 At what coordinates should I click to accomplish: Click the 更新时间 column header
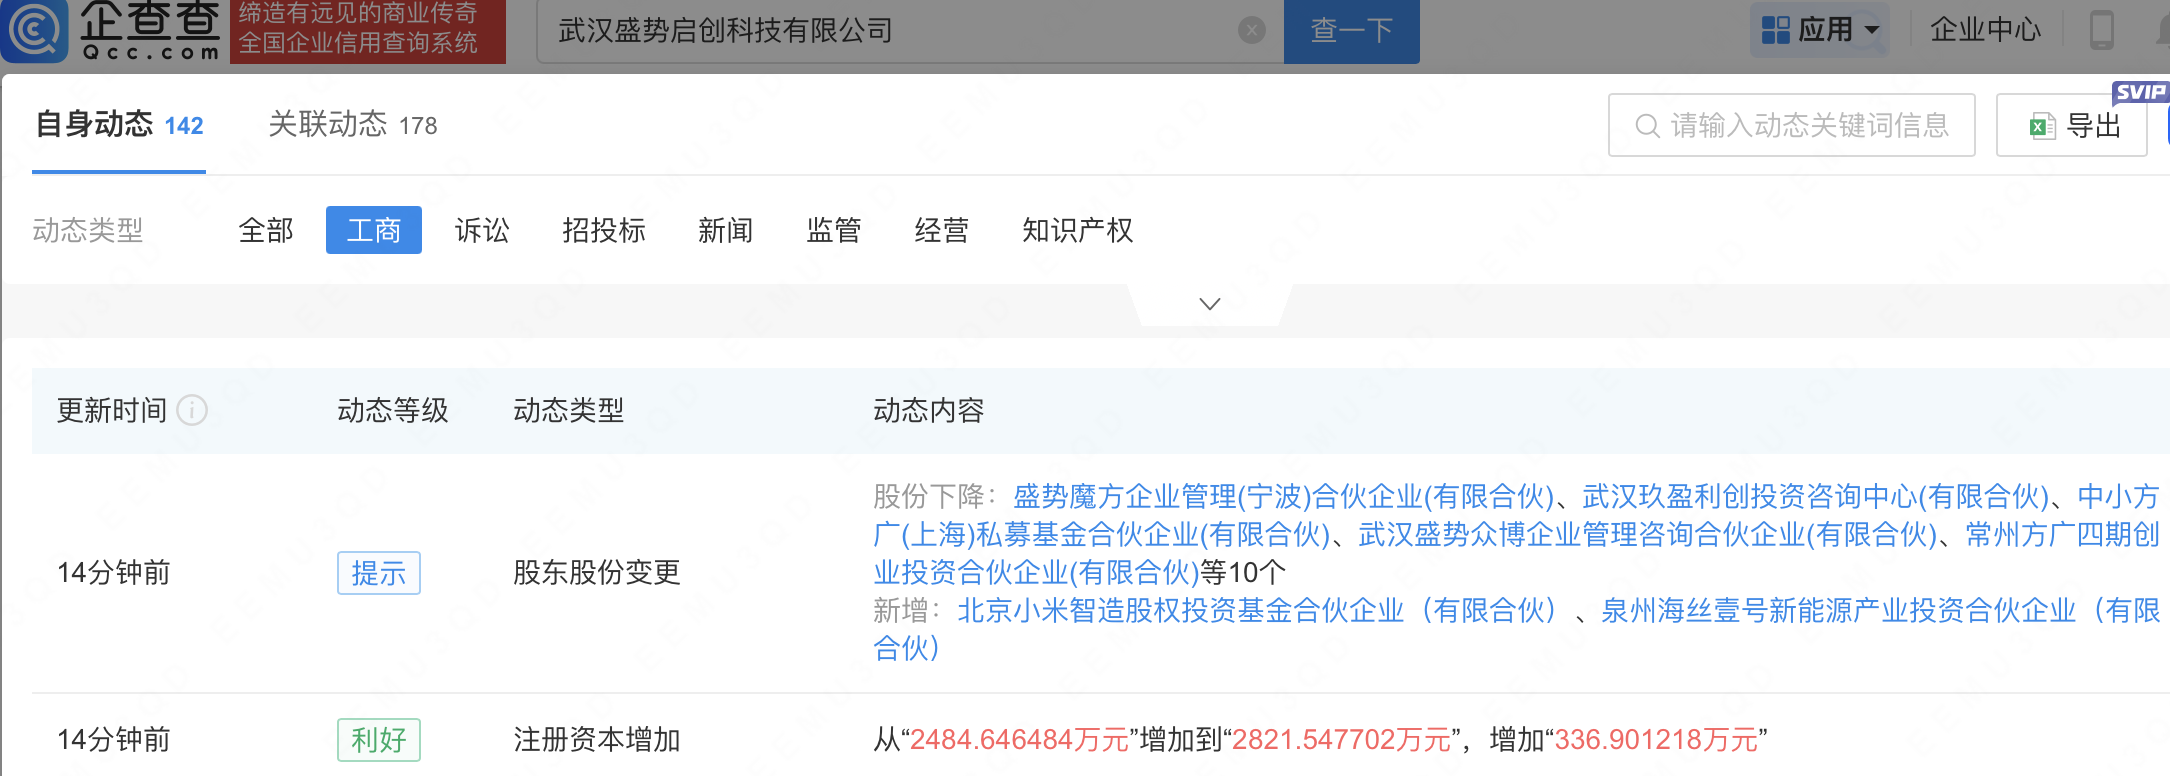click(x=112, y=410)
